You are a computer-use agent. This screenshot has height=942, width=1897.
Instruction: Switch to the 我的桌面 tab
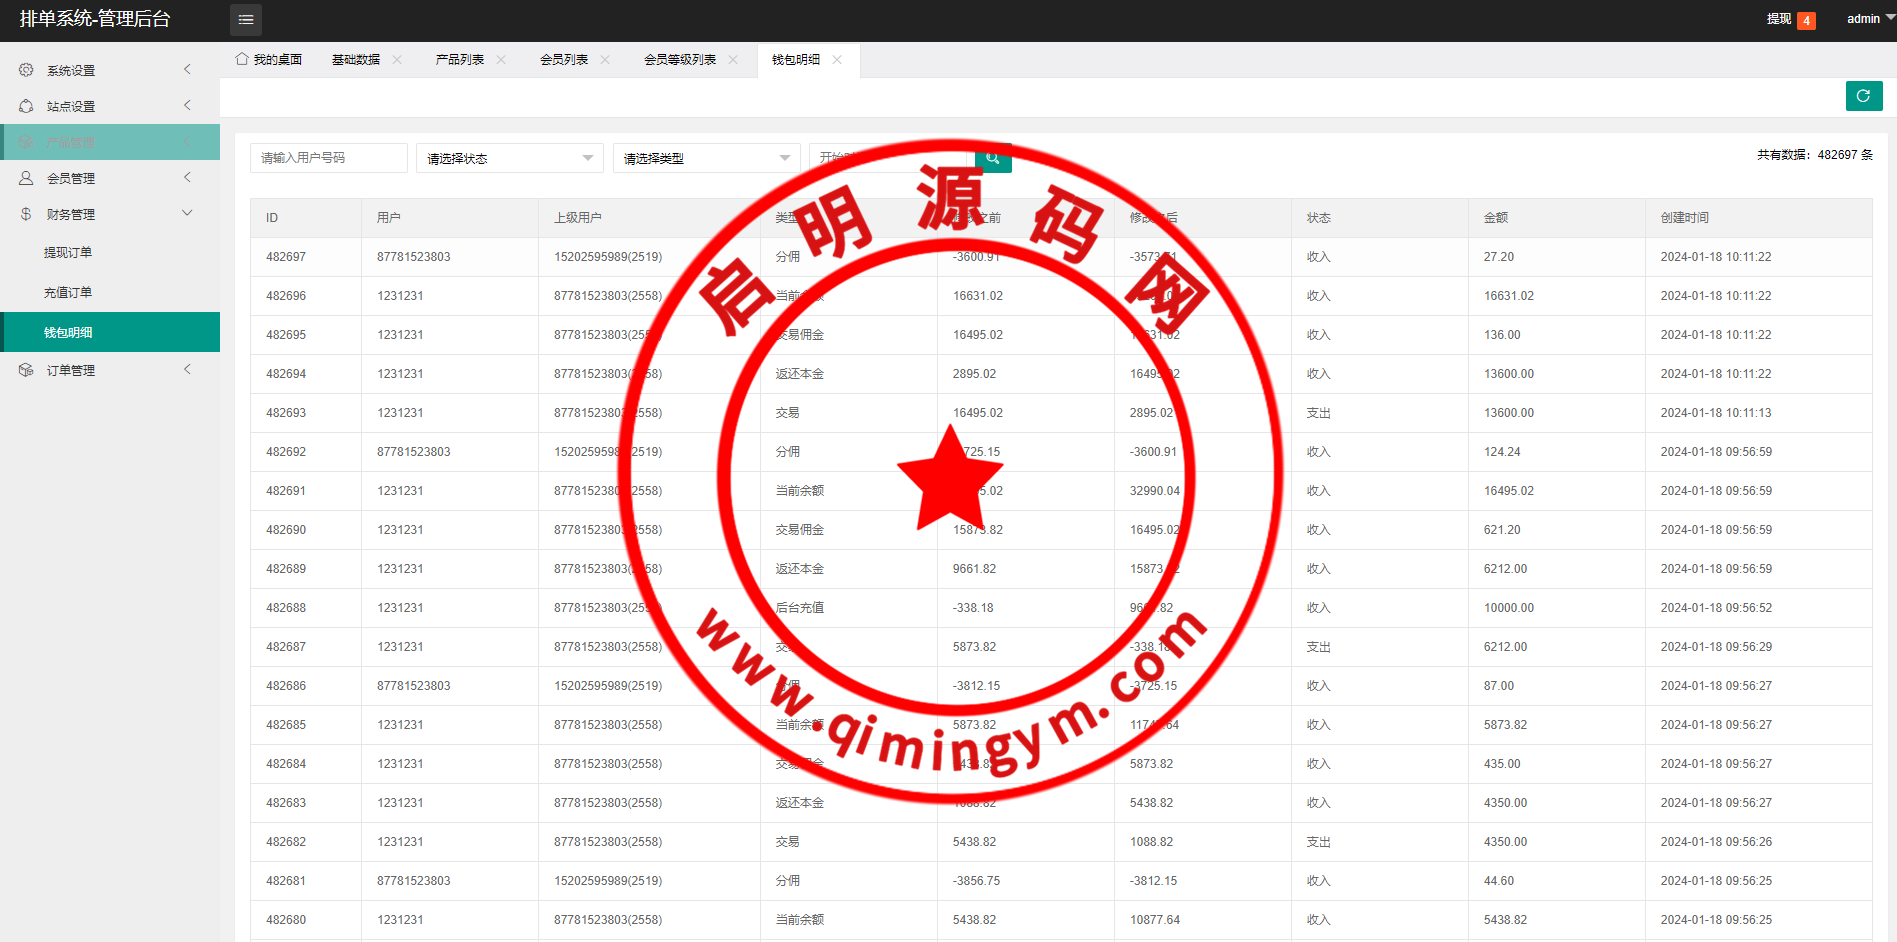coord(269,60)
